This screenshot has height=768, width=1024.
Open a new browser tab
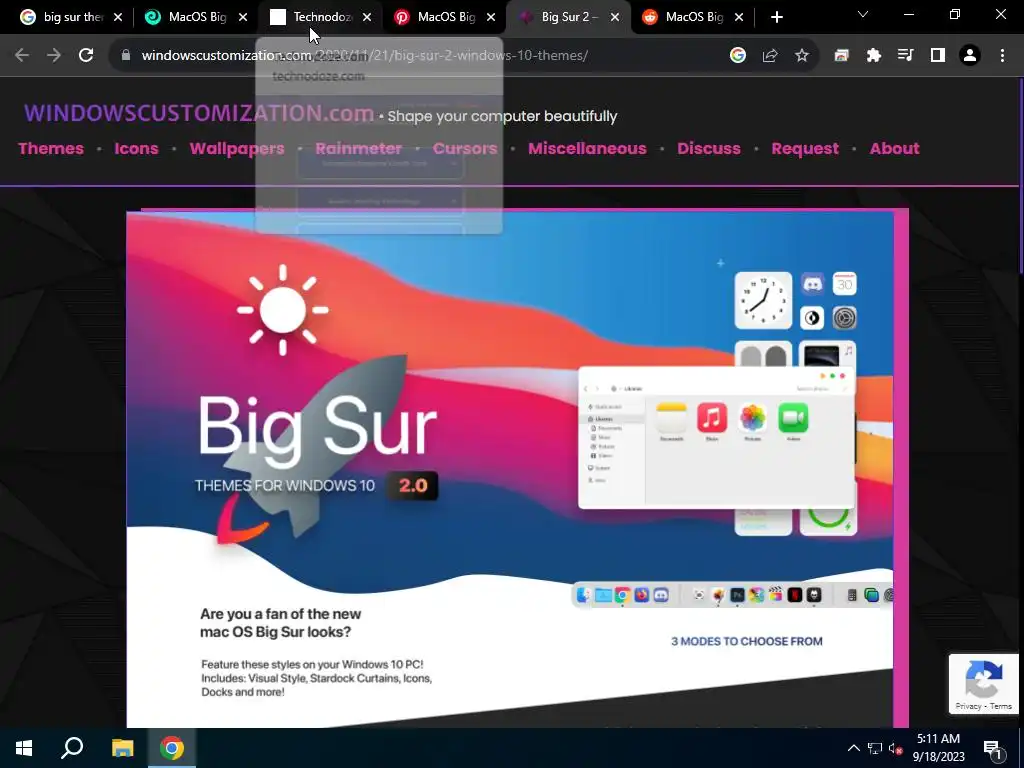776,17
